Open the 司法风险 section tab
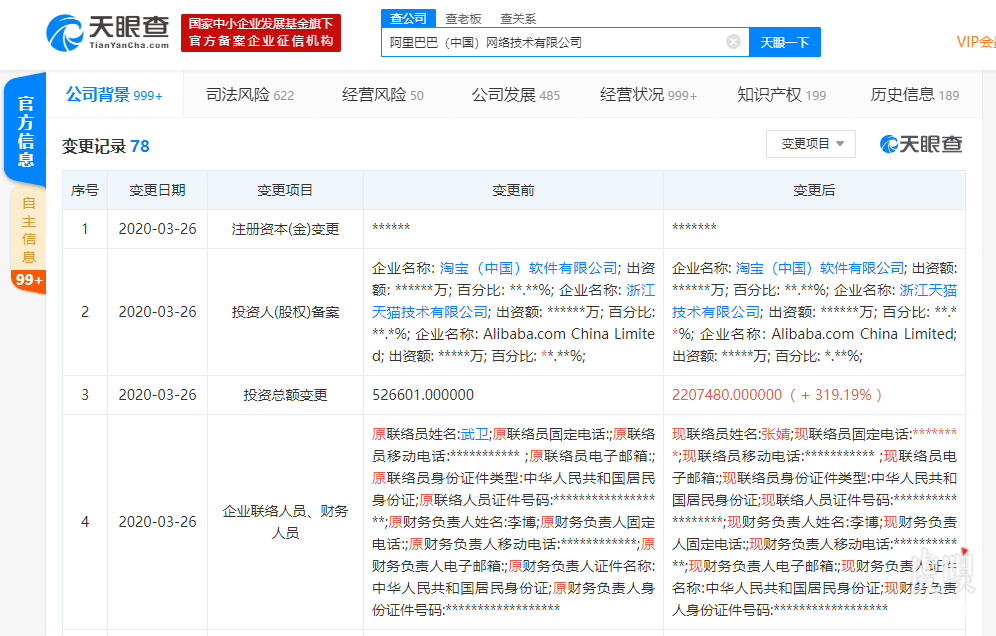996x636 pixels. 249,95
